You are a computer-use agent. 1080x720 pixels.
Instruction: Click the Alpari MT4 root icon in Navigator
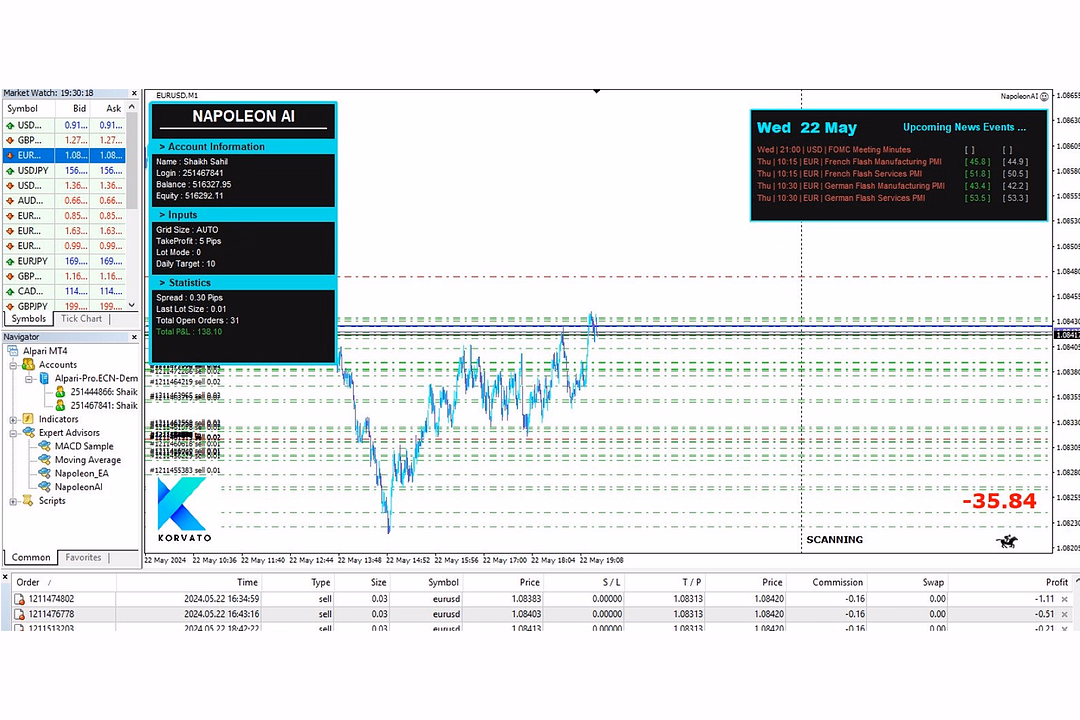click(13, 351)
